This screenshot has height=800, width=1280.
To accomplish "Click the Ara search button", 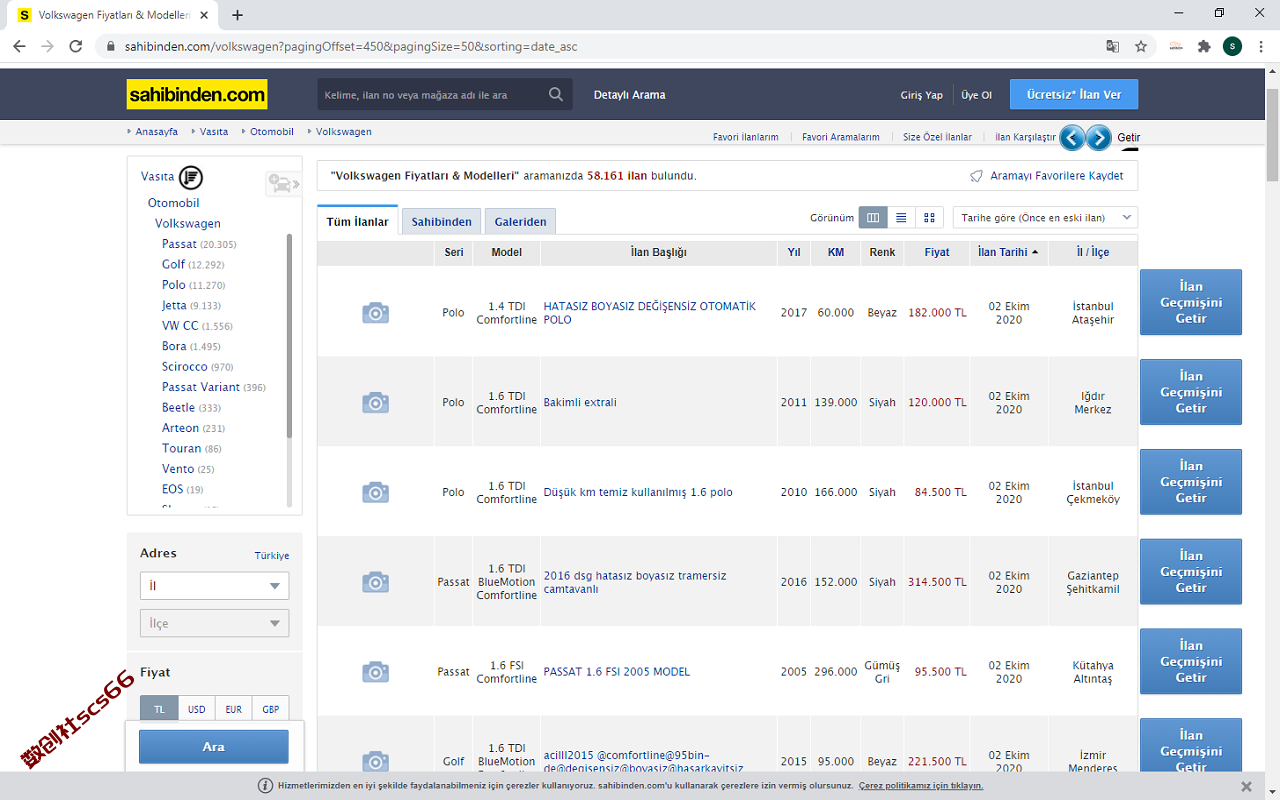I will (x=214, y=747).
